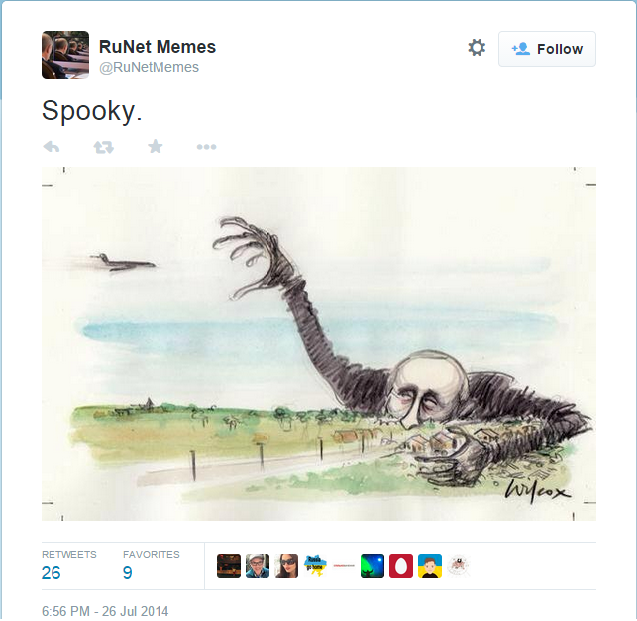Open the gear settings dropdown
The image size is (637, 621).
pyautogui.click(x=477, y=48)
